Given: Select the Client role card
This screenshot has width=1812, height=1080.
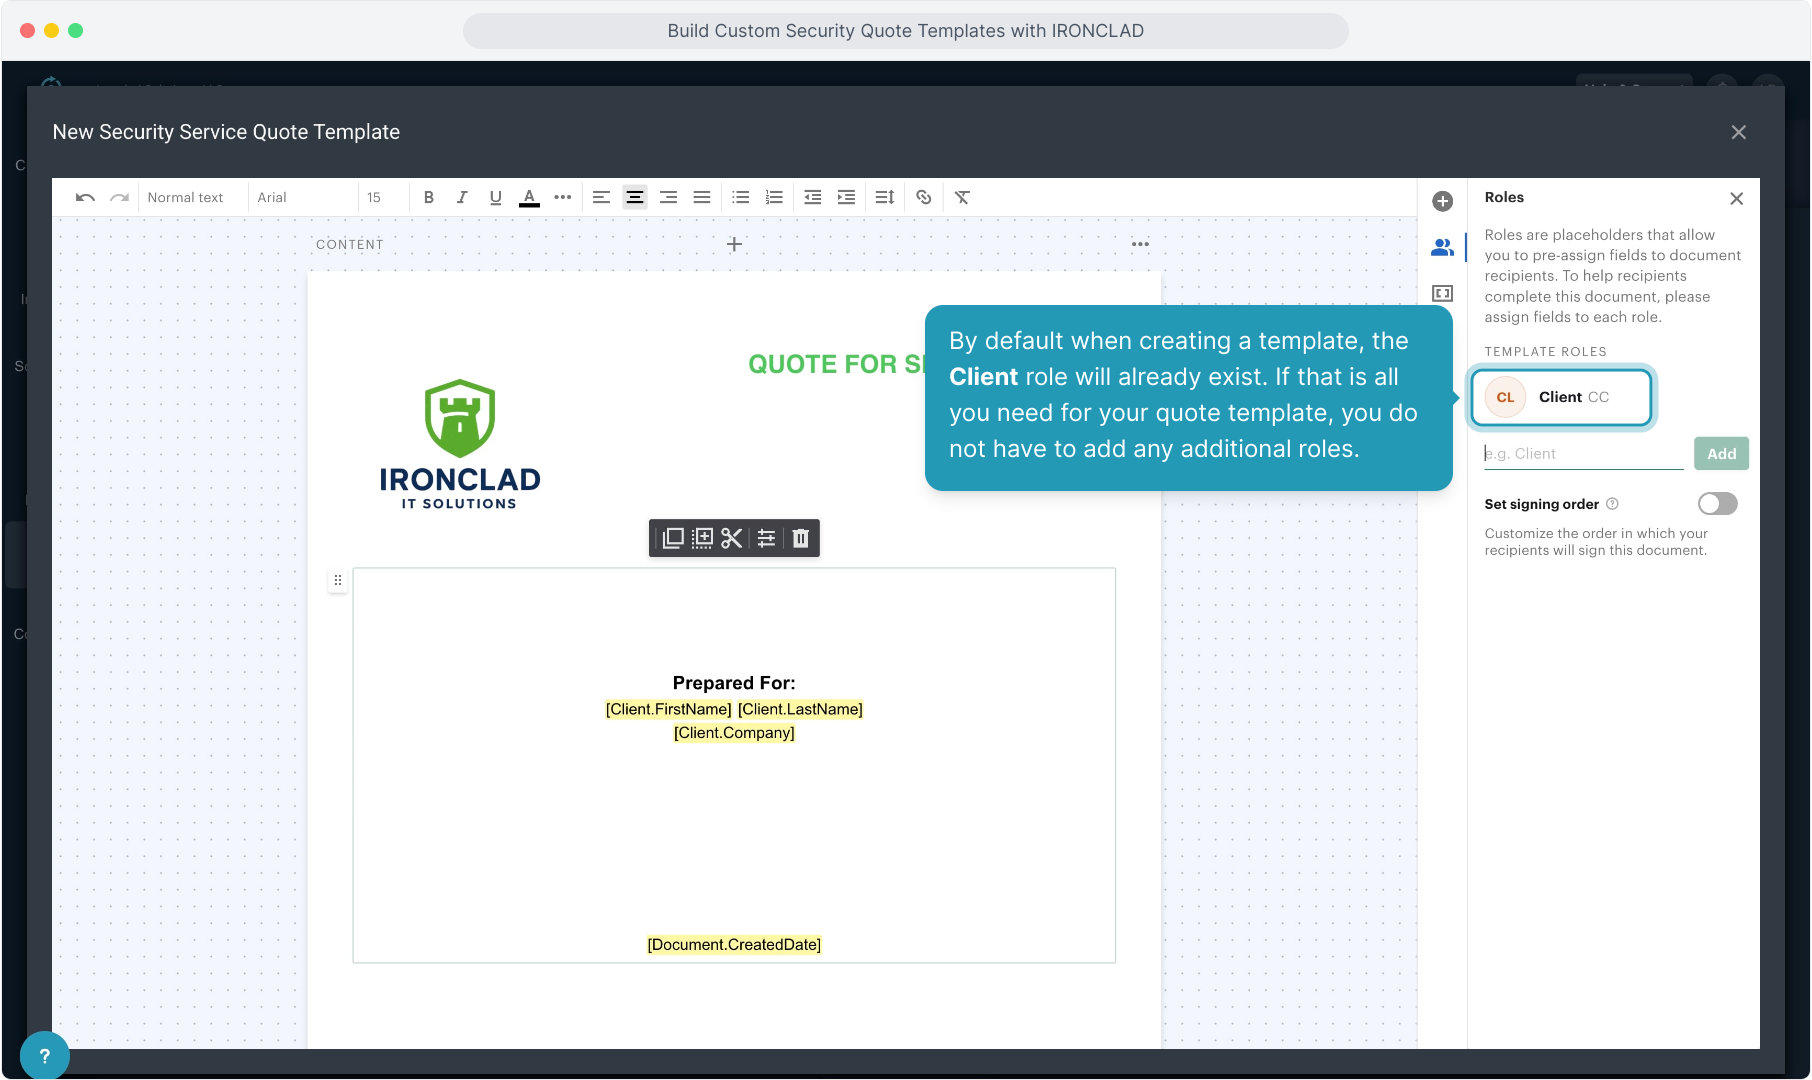Looking at the screenshot, I should [1560, 397].
